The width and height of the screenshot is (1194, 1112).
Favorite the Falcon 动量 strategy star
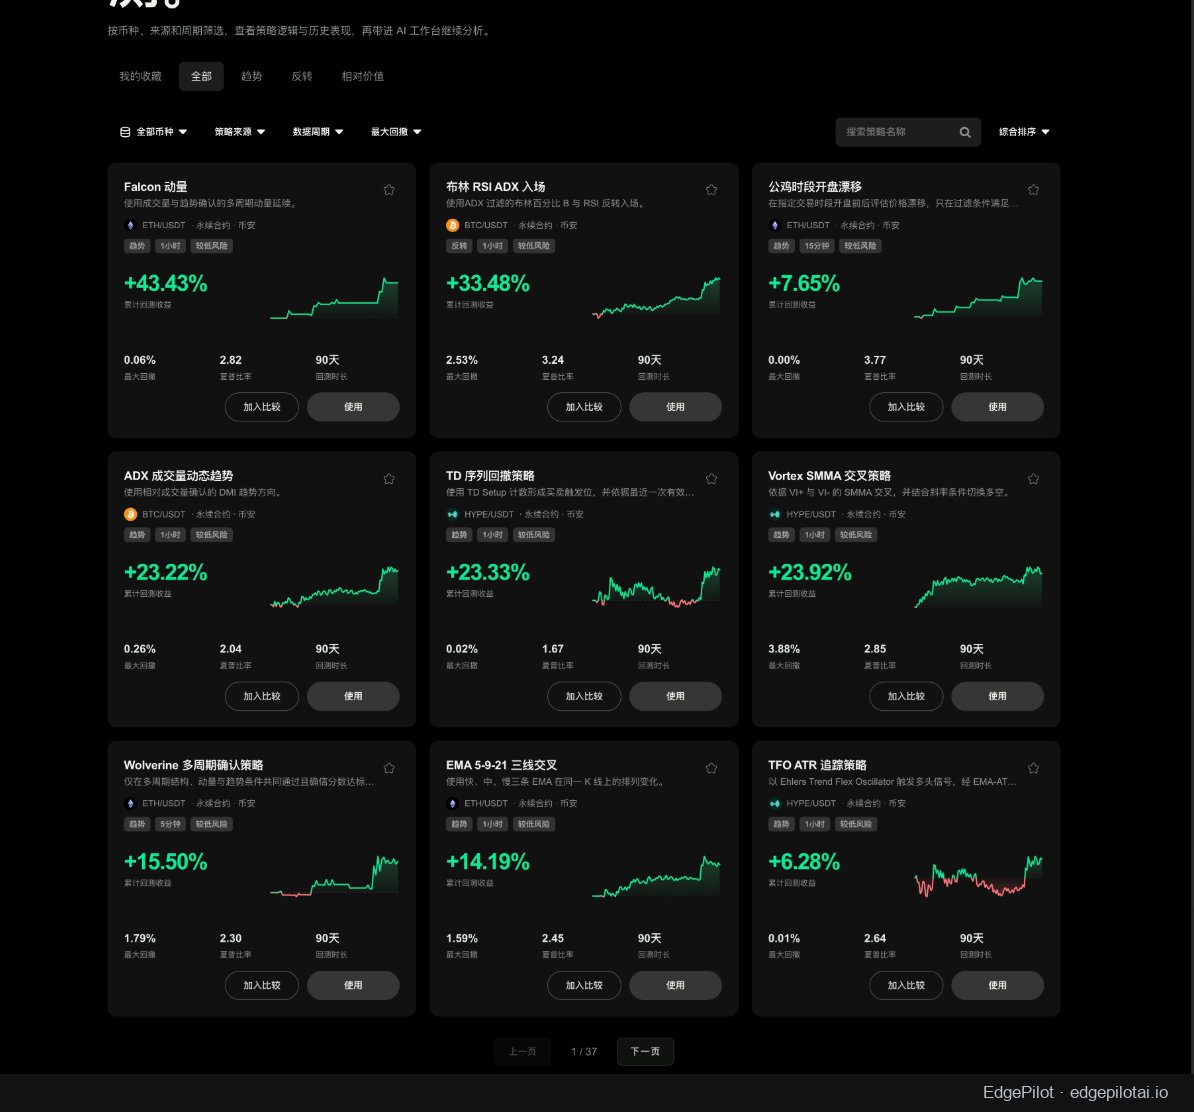point(389,190)
